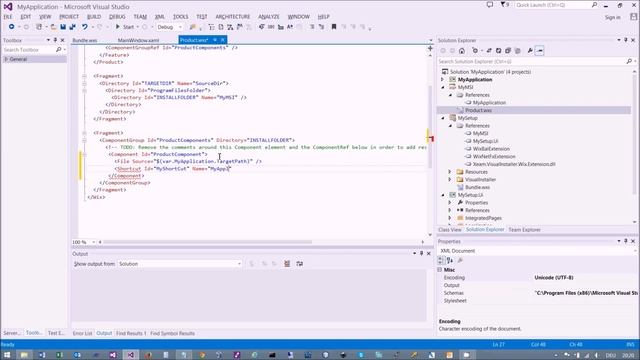Click the Refresh icon in Solution Explorer

498,51
